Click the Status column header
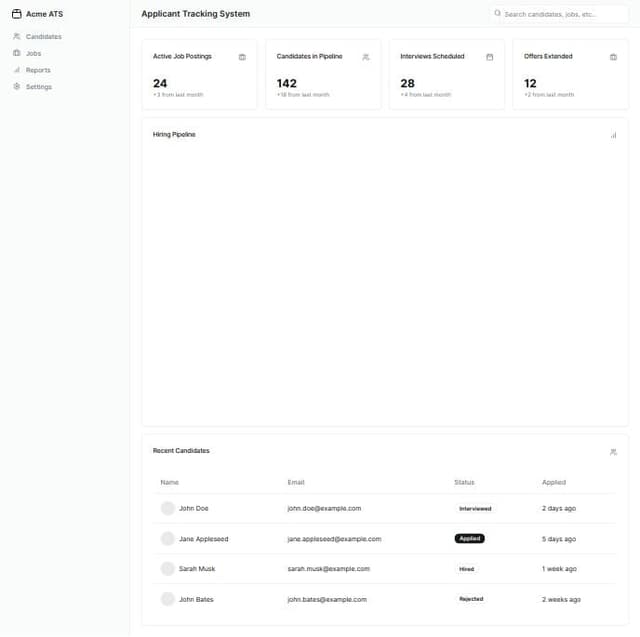Screen dimensions: 640x637 coord(464,482)
